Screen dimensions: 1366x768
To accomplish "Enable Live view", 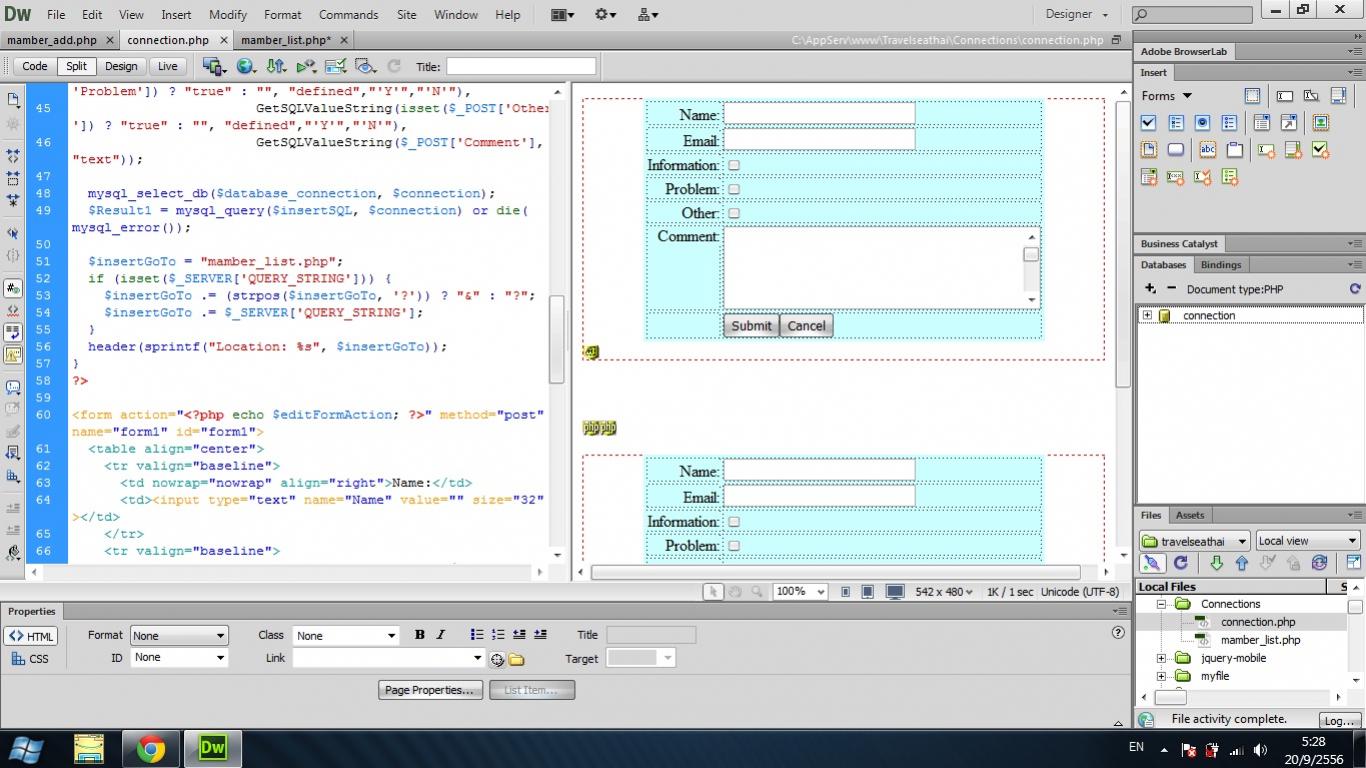I will pos(168,66).
